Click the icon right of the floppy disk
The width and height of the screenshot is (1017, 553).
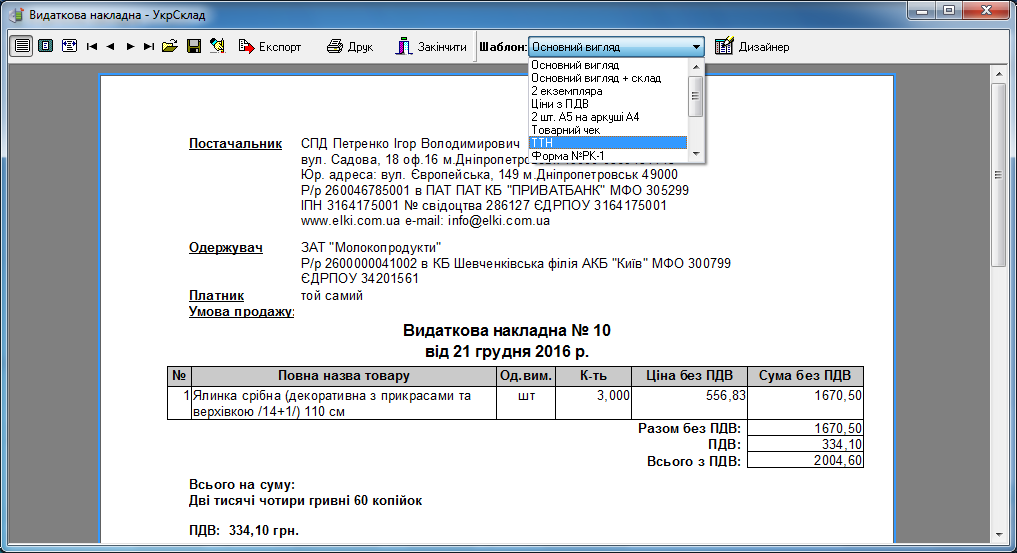(x=217, y=47)
